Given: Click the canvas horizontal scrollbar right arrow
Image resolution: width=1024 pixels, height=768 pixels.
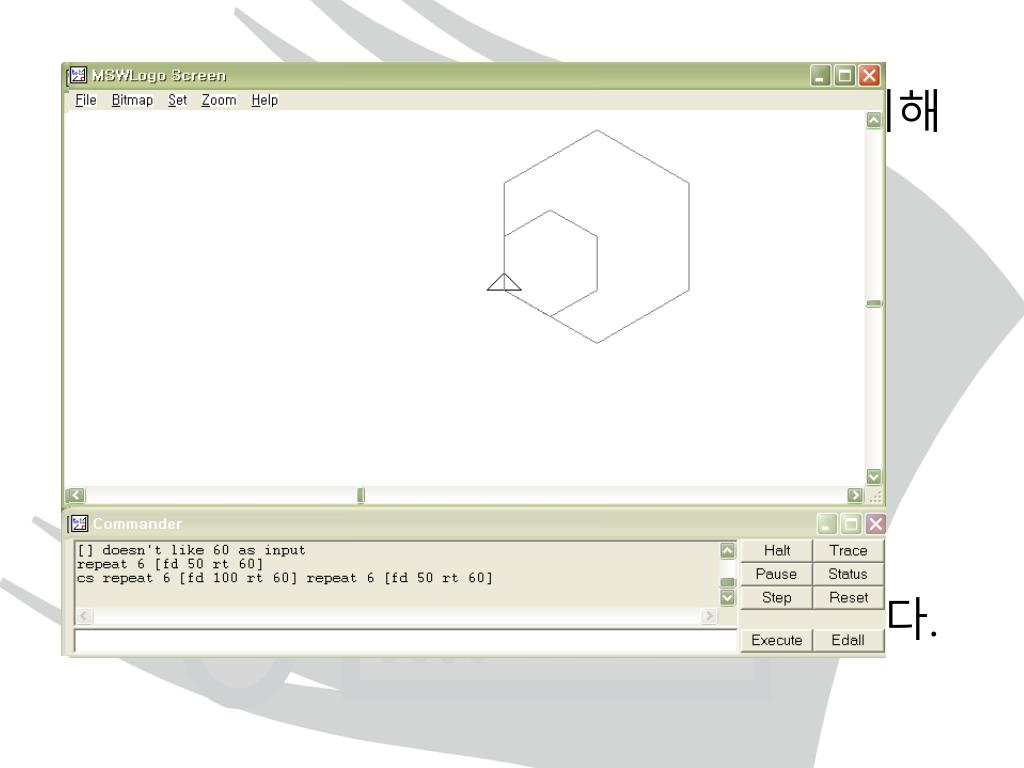Looking at the screenshot, I should [x=854, y=495].
